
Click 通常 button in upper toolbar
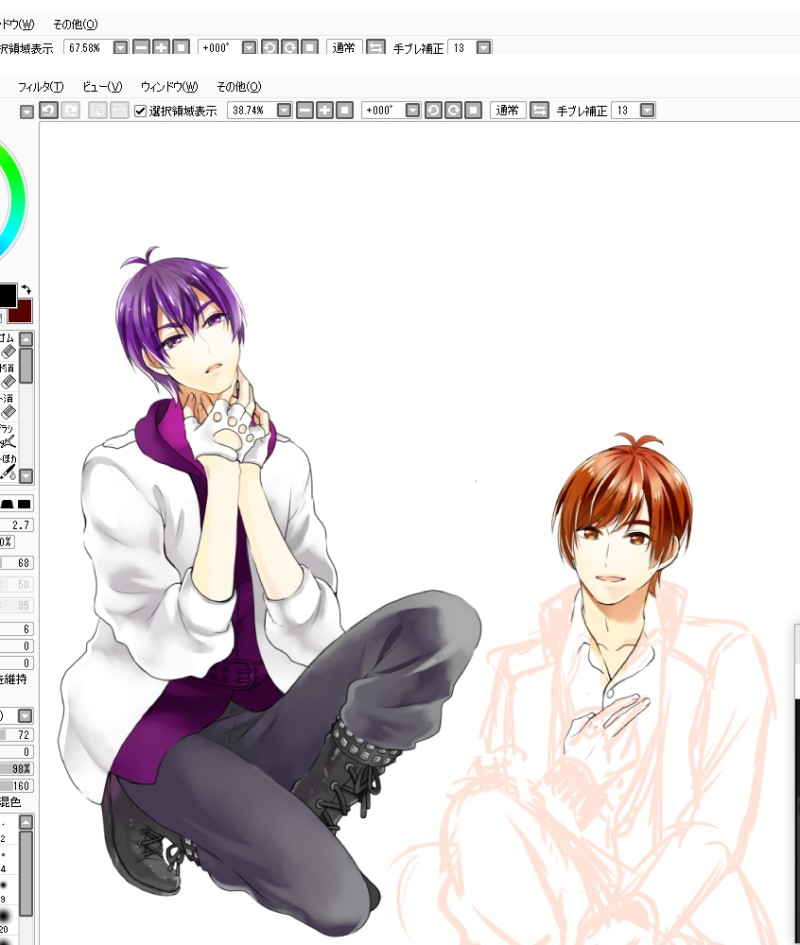coord(344,47)
